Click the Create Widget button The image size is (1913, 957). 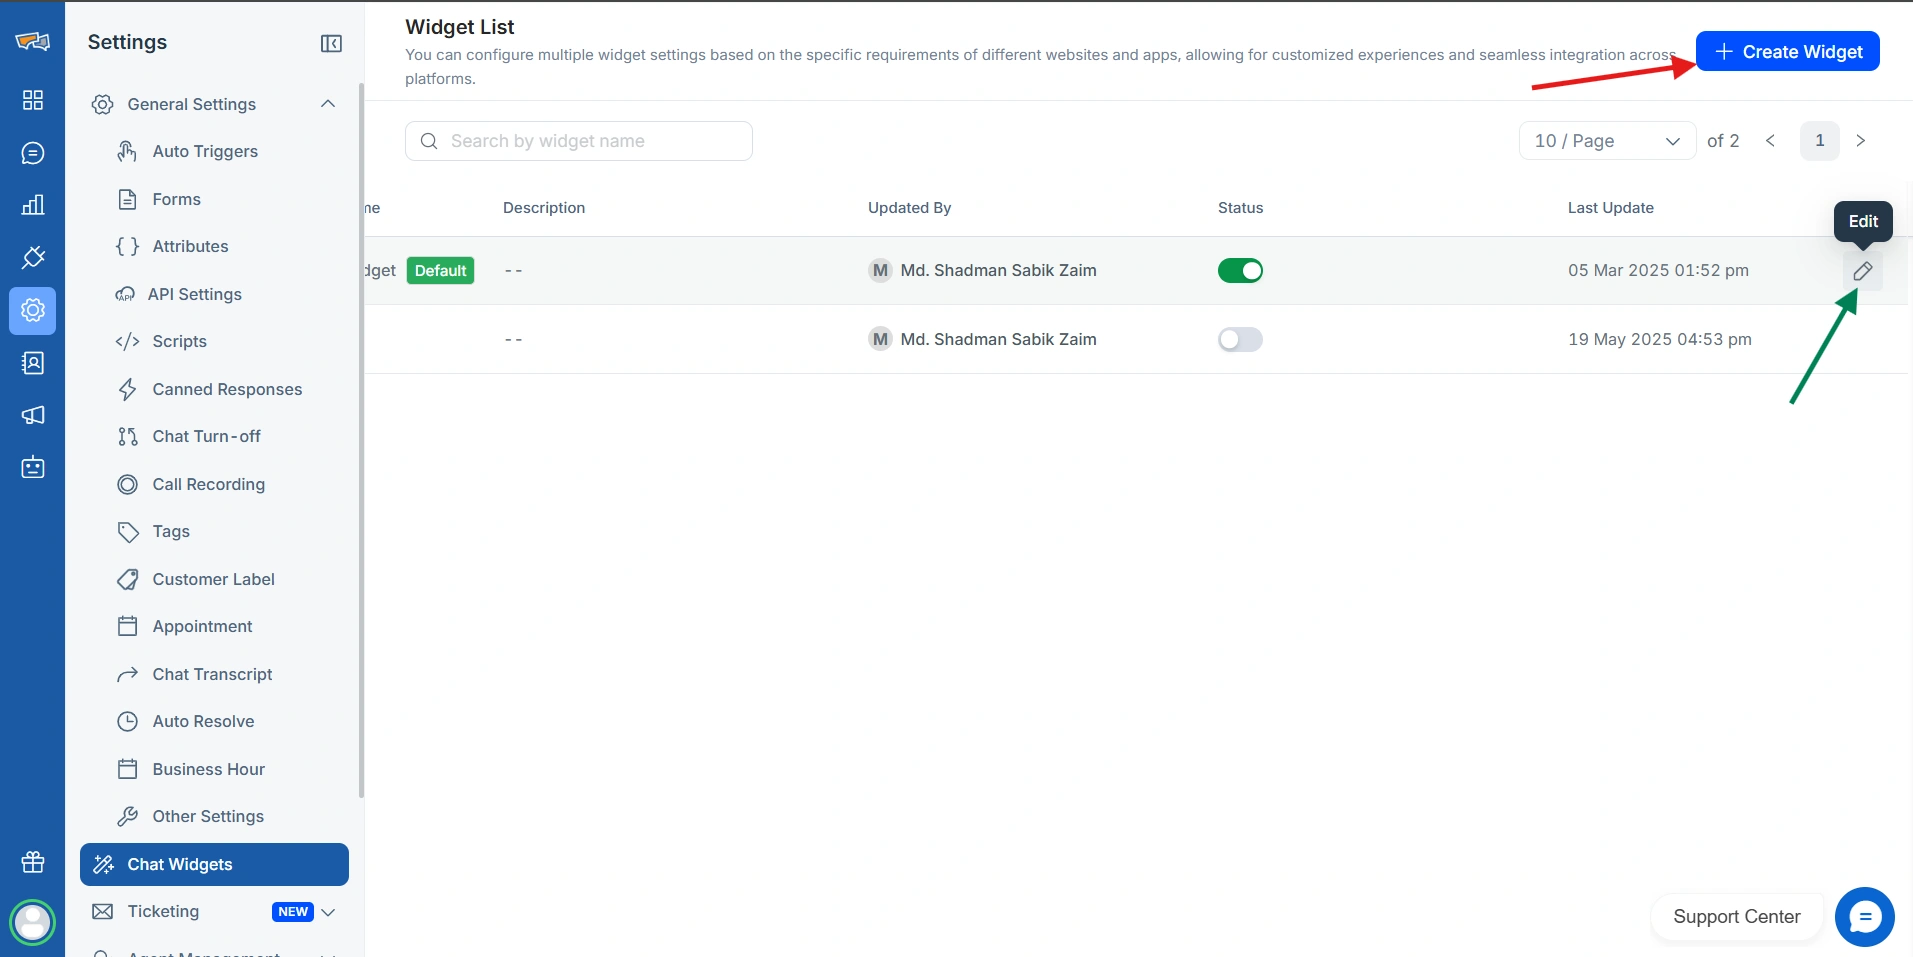(1787, 52)
